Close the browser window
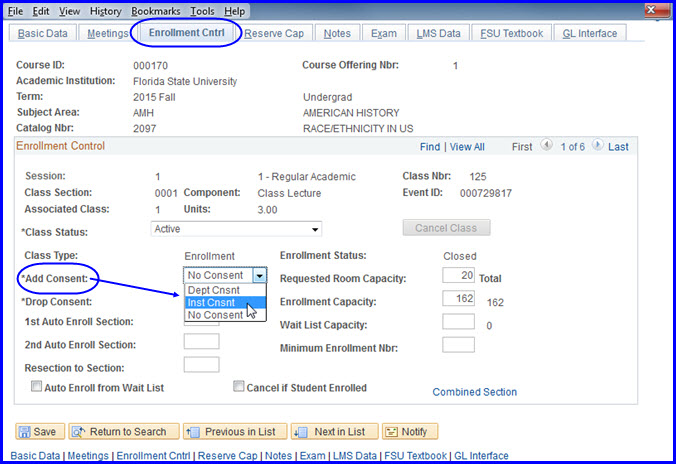676x464 pixels. [654, 11]
